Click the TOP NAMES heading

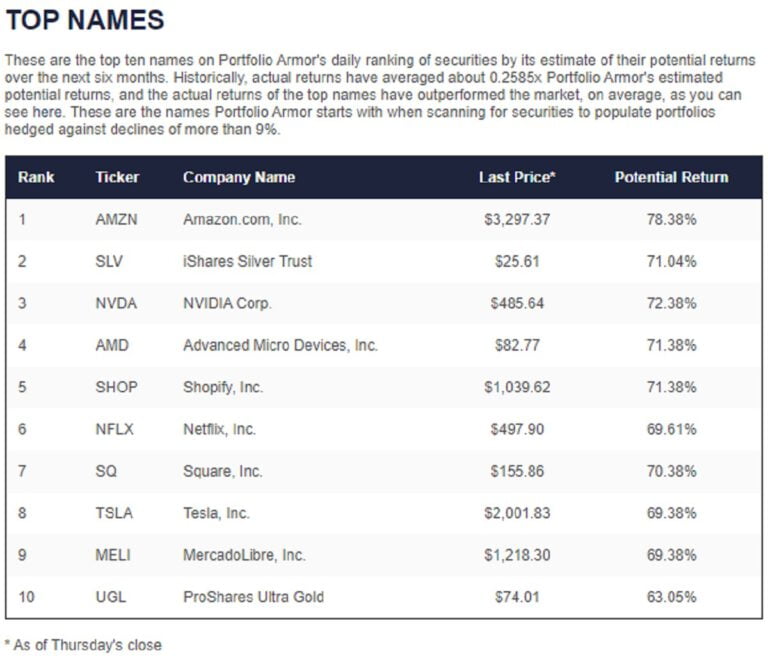coord(85,20)
